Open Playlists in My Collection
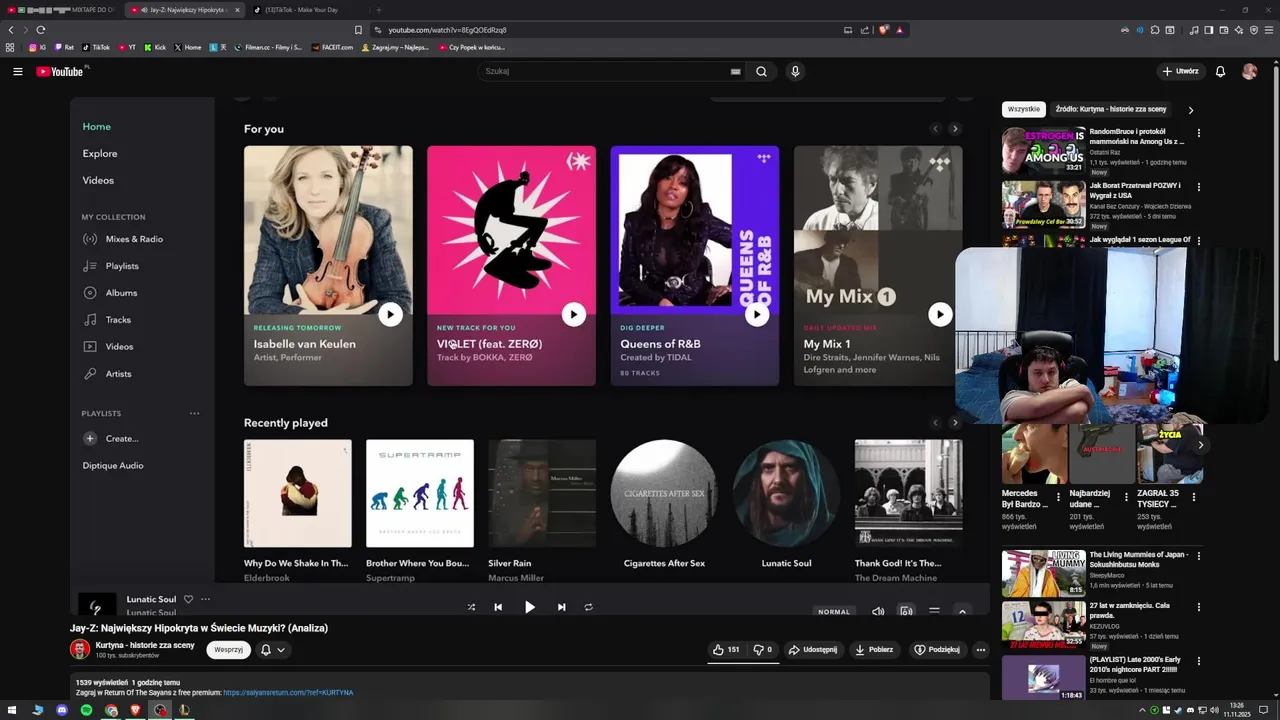 [x=110, y=266]
